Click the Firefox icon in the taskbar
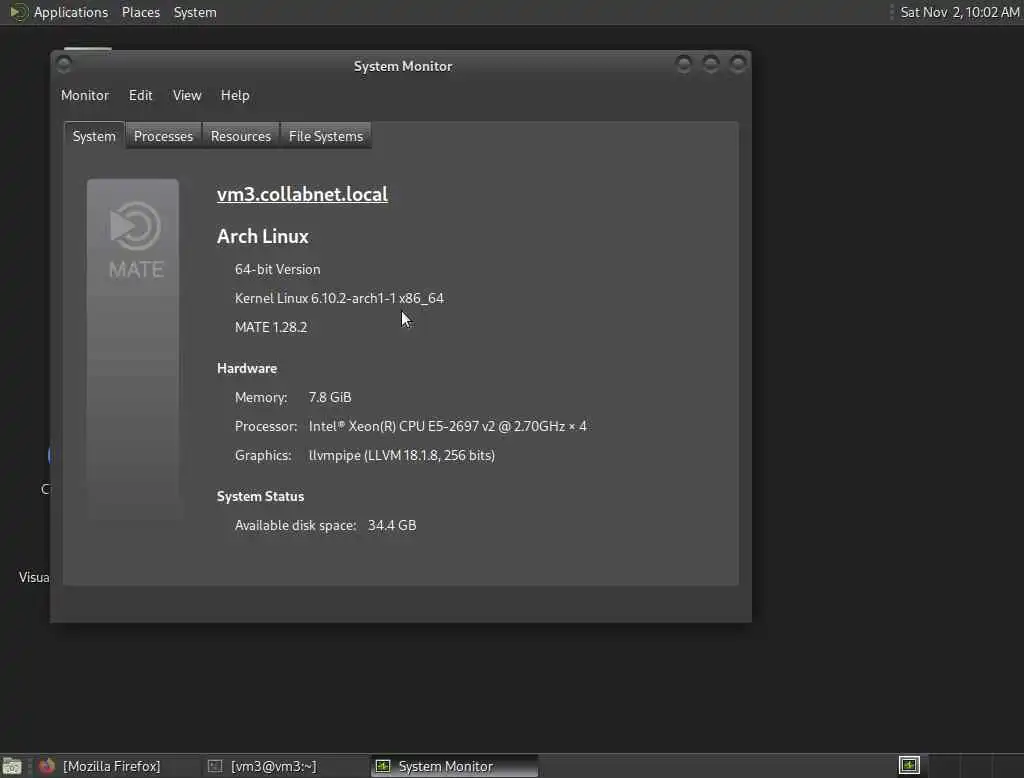 pyautogui.click(x=46, y=766)
